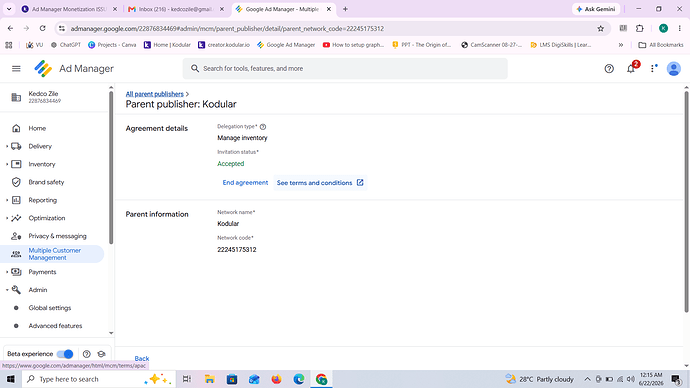Click the Back button
690x388 pixels.
[142, 359]
